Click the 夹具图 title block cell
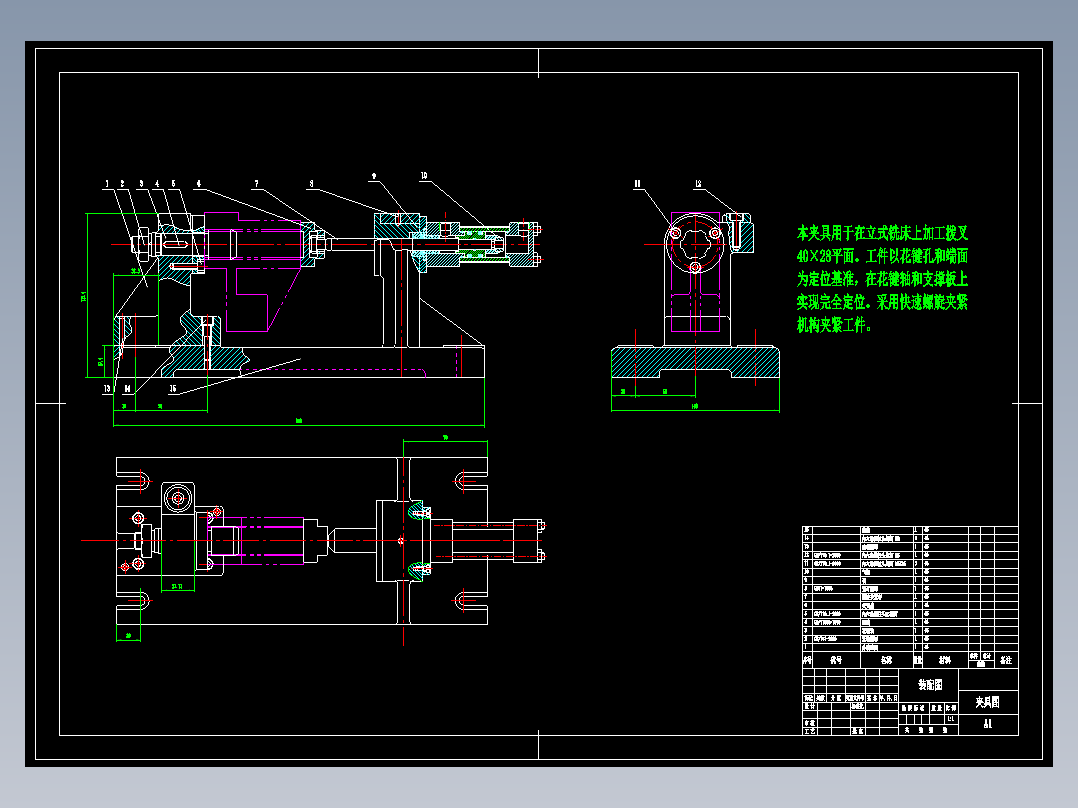The height and width of the screenshot is (808, 1078). pos(988,702)
